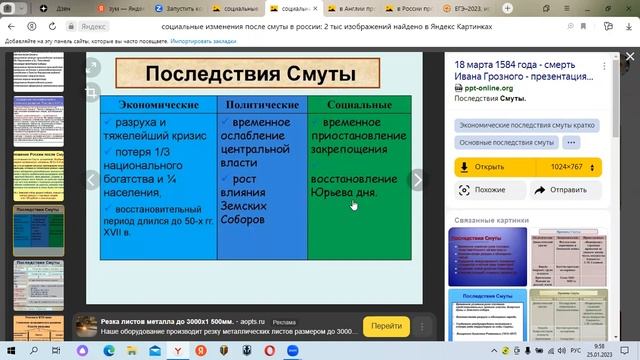Open '18 марта 1584 года' title link

tap(524, 71)
